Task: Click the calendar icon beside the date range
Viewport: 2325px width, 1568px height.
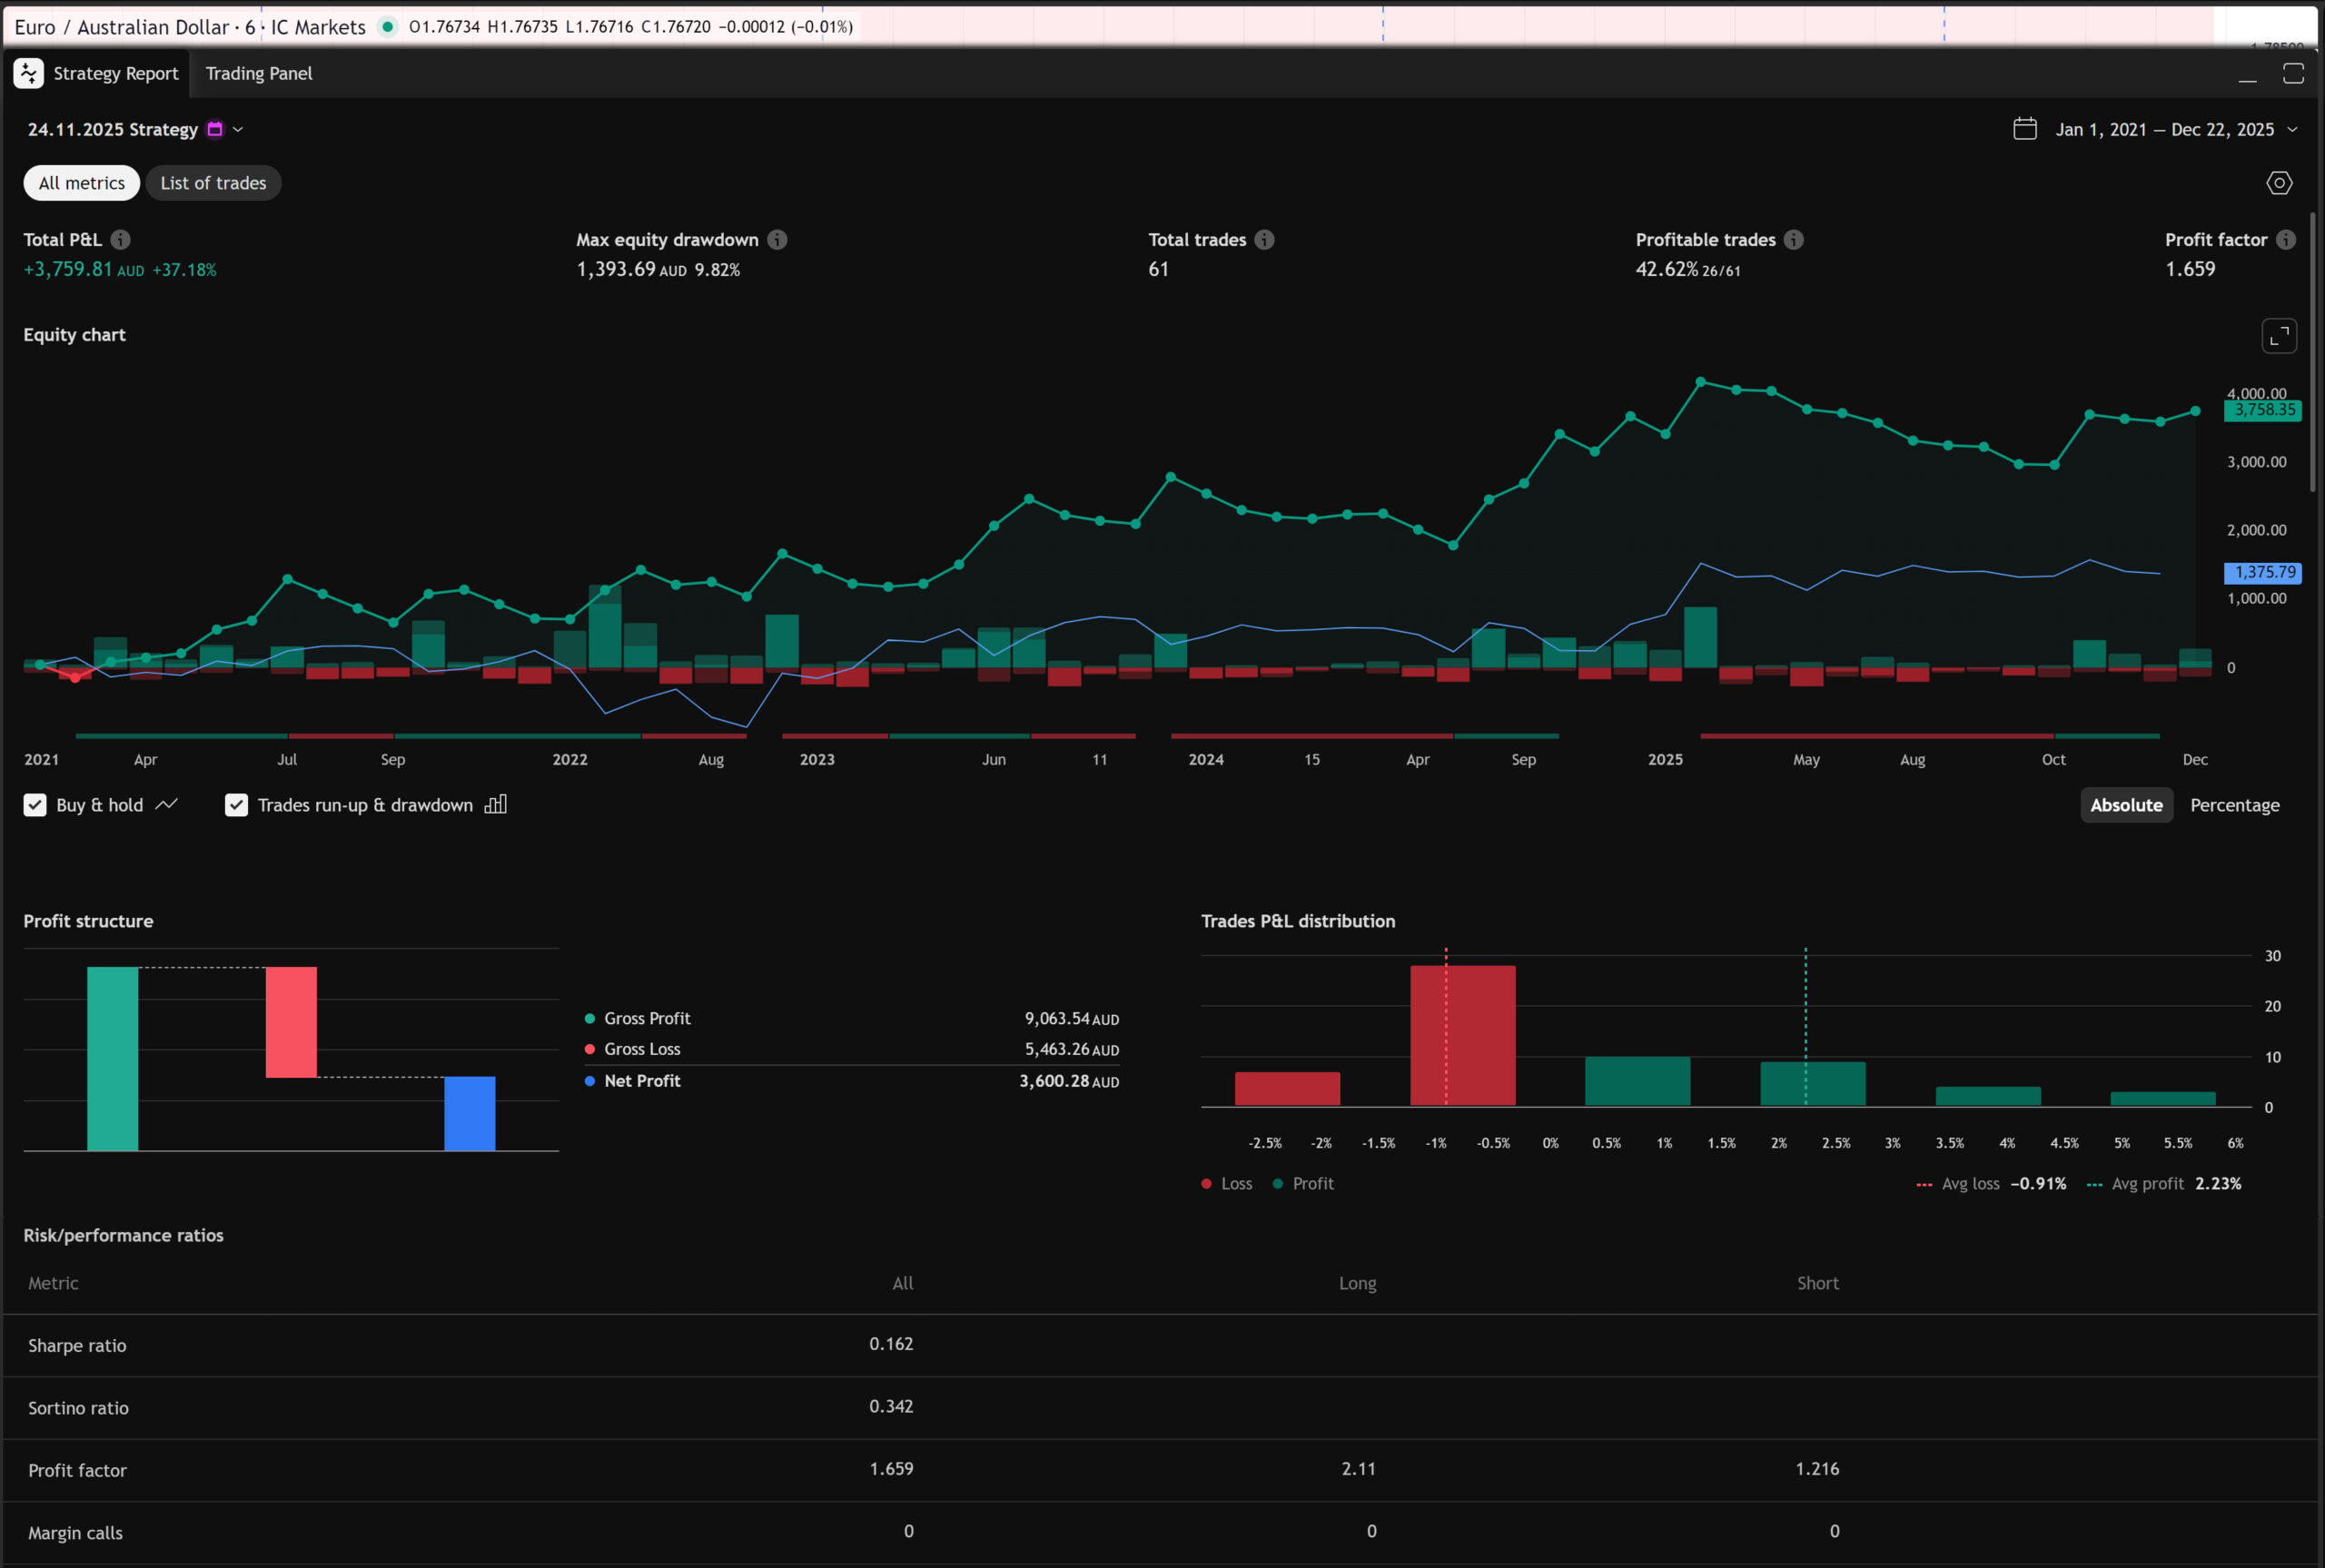Action: 2025,129
